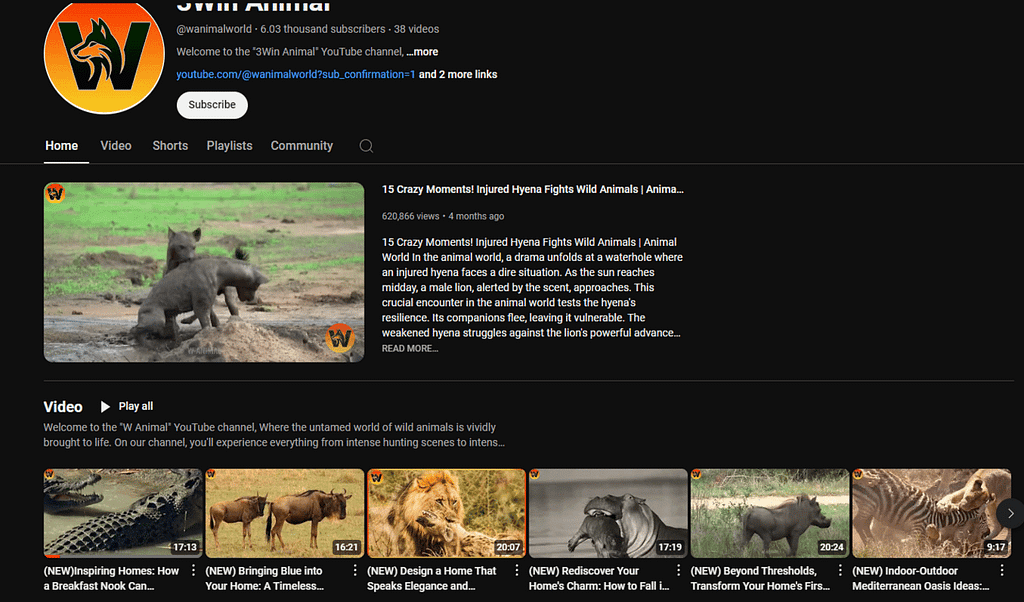Open options menu for Rediscover Your Home's Charm video
The width and height of the screenshot is (1024, 602).
pyautogui.click(x=679, y=571)
